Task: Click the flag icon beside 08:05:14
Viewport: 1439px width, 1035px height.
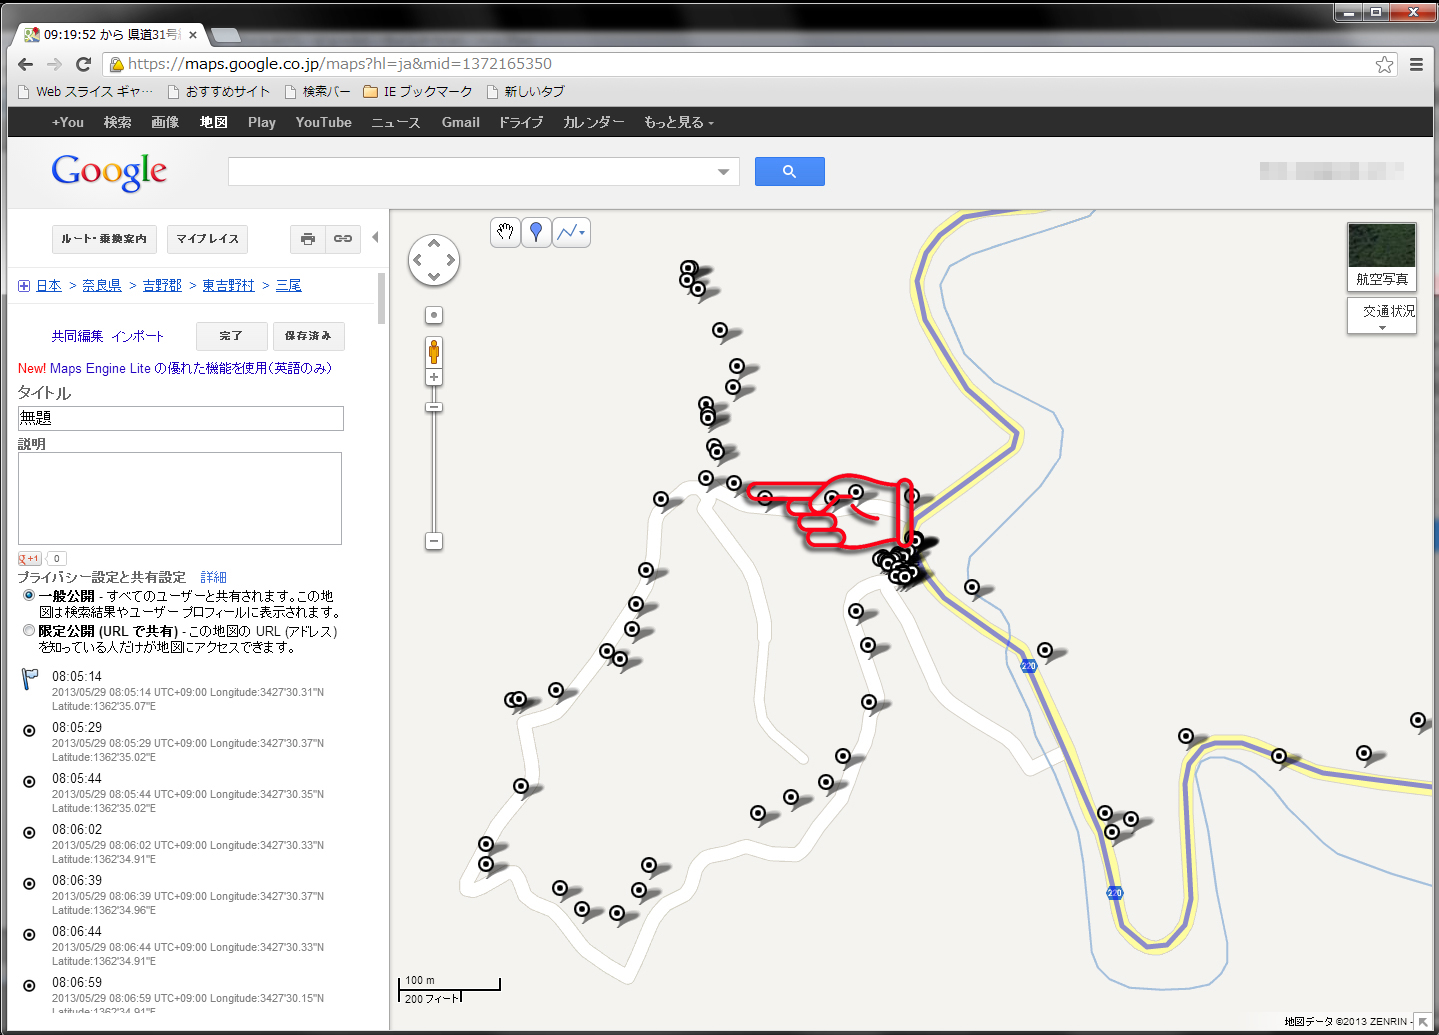Action: pos(30,680)
